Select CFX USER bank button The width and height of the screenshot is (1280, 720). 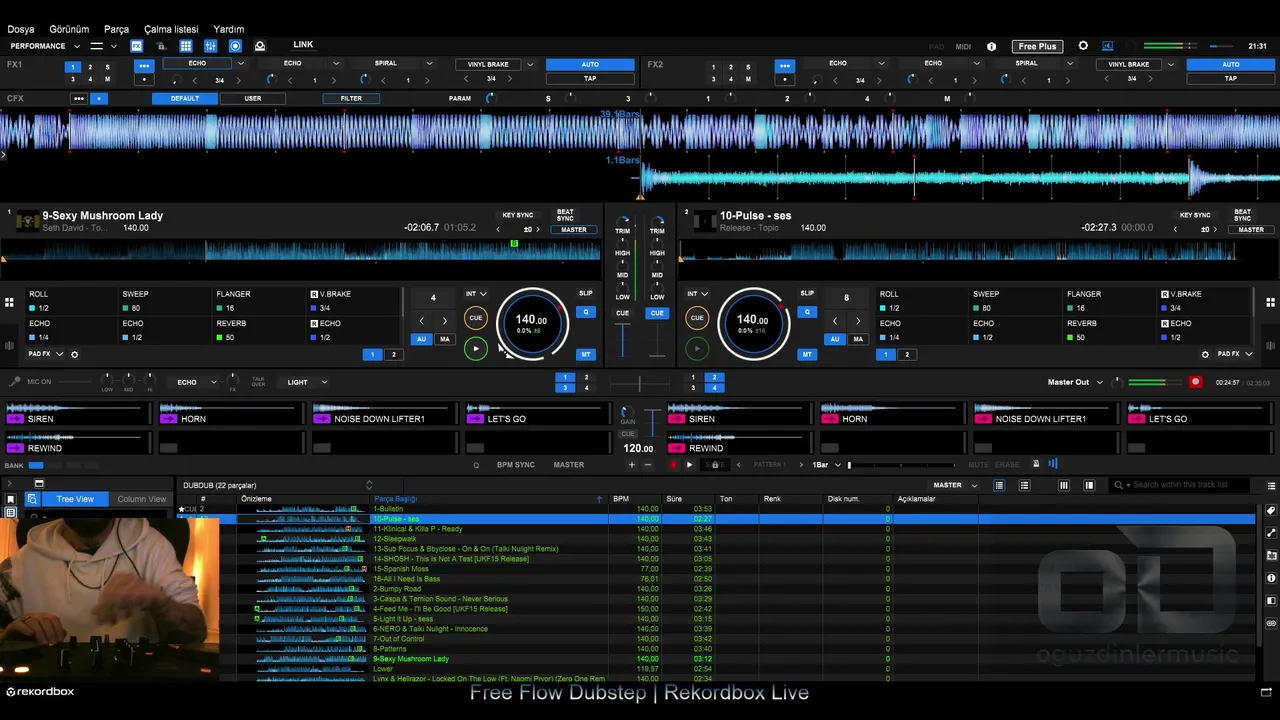pyautogui.click(x=253, y=99)
